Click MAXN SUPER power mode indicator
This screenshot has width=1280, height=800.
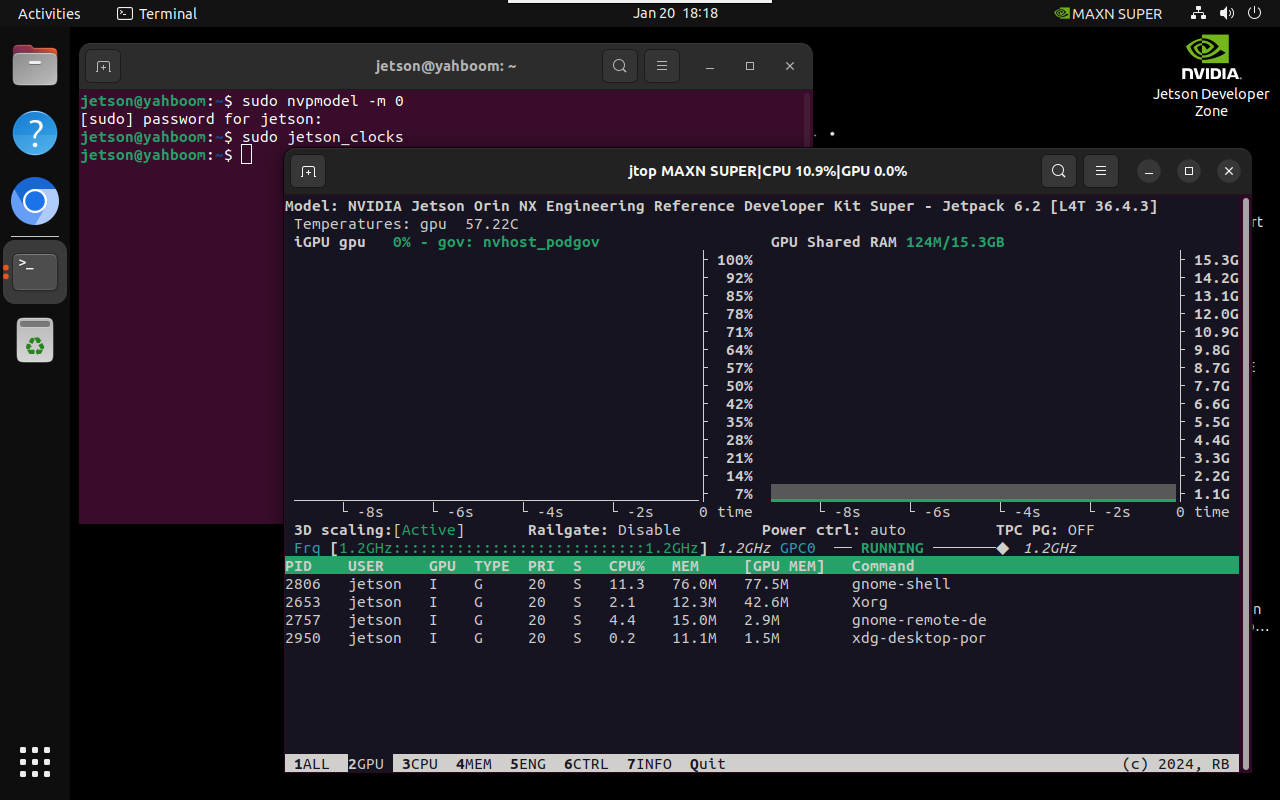(x=1108, y=14)
